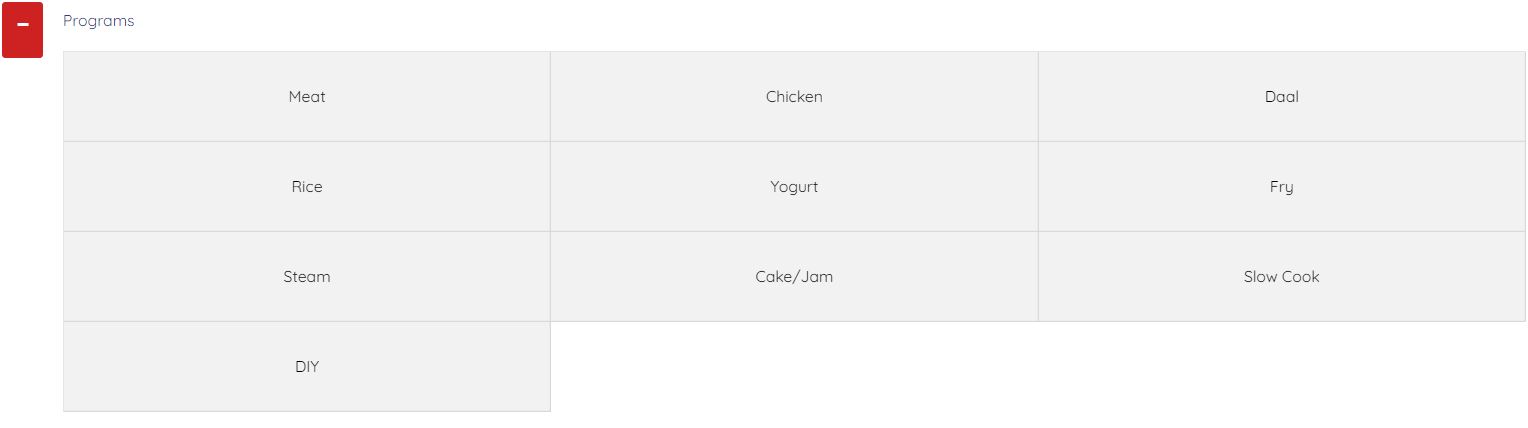The width and height of the screenshot is (1528, 428).
Task: Click the Meat grid tile
Action: 307,97
